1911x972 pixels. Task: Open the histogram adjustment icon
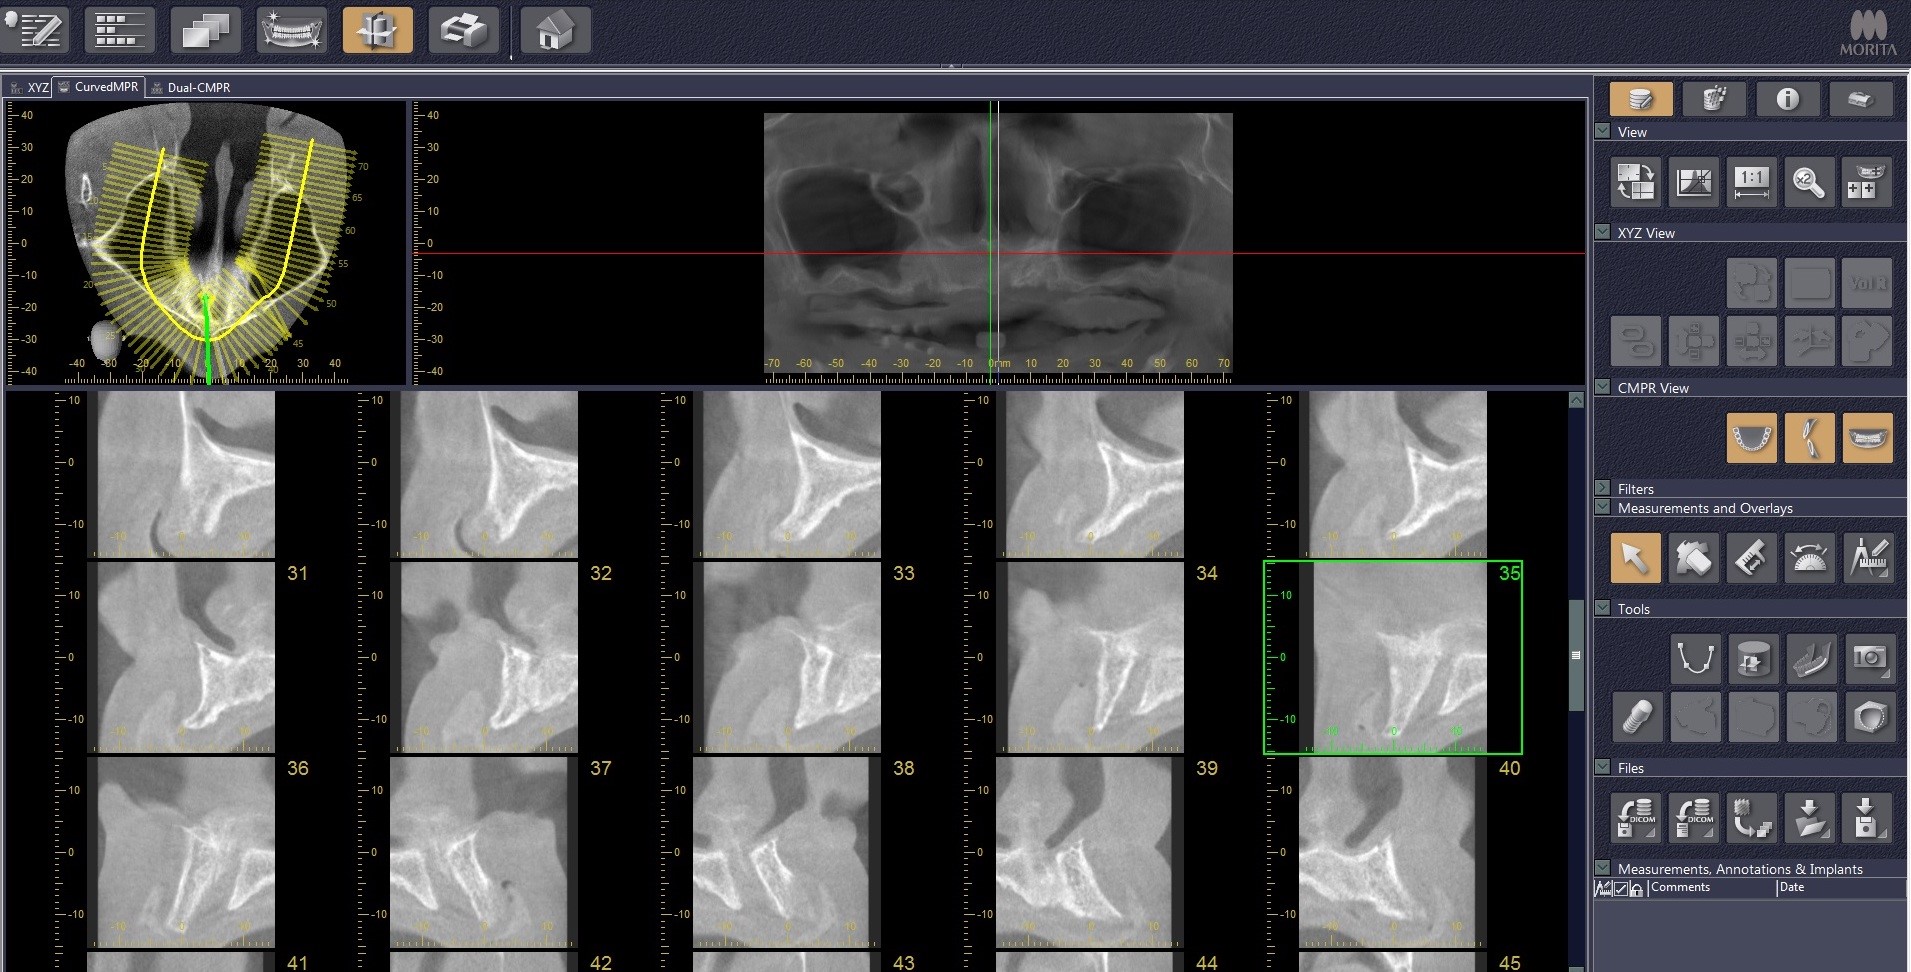pos(1694,182)
